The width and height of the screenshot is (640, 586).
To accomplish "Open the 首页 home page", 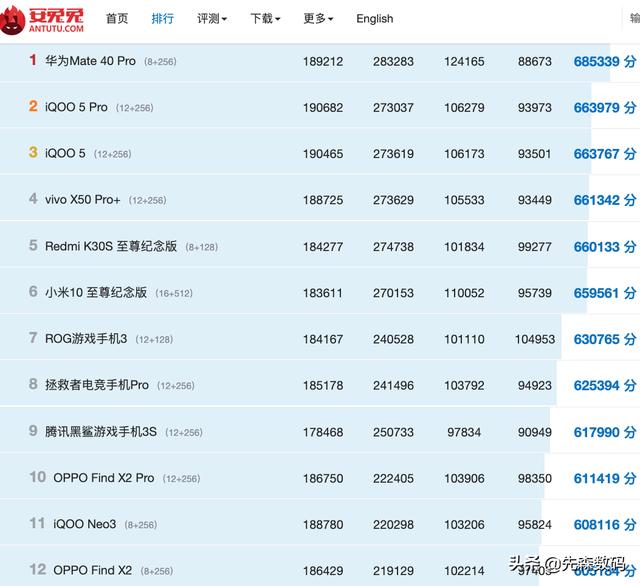I will [x=117, y=19].
